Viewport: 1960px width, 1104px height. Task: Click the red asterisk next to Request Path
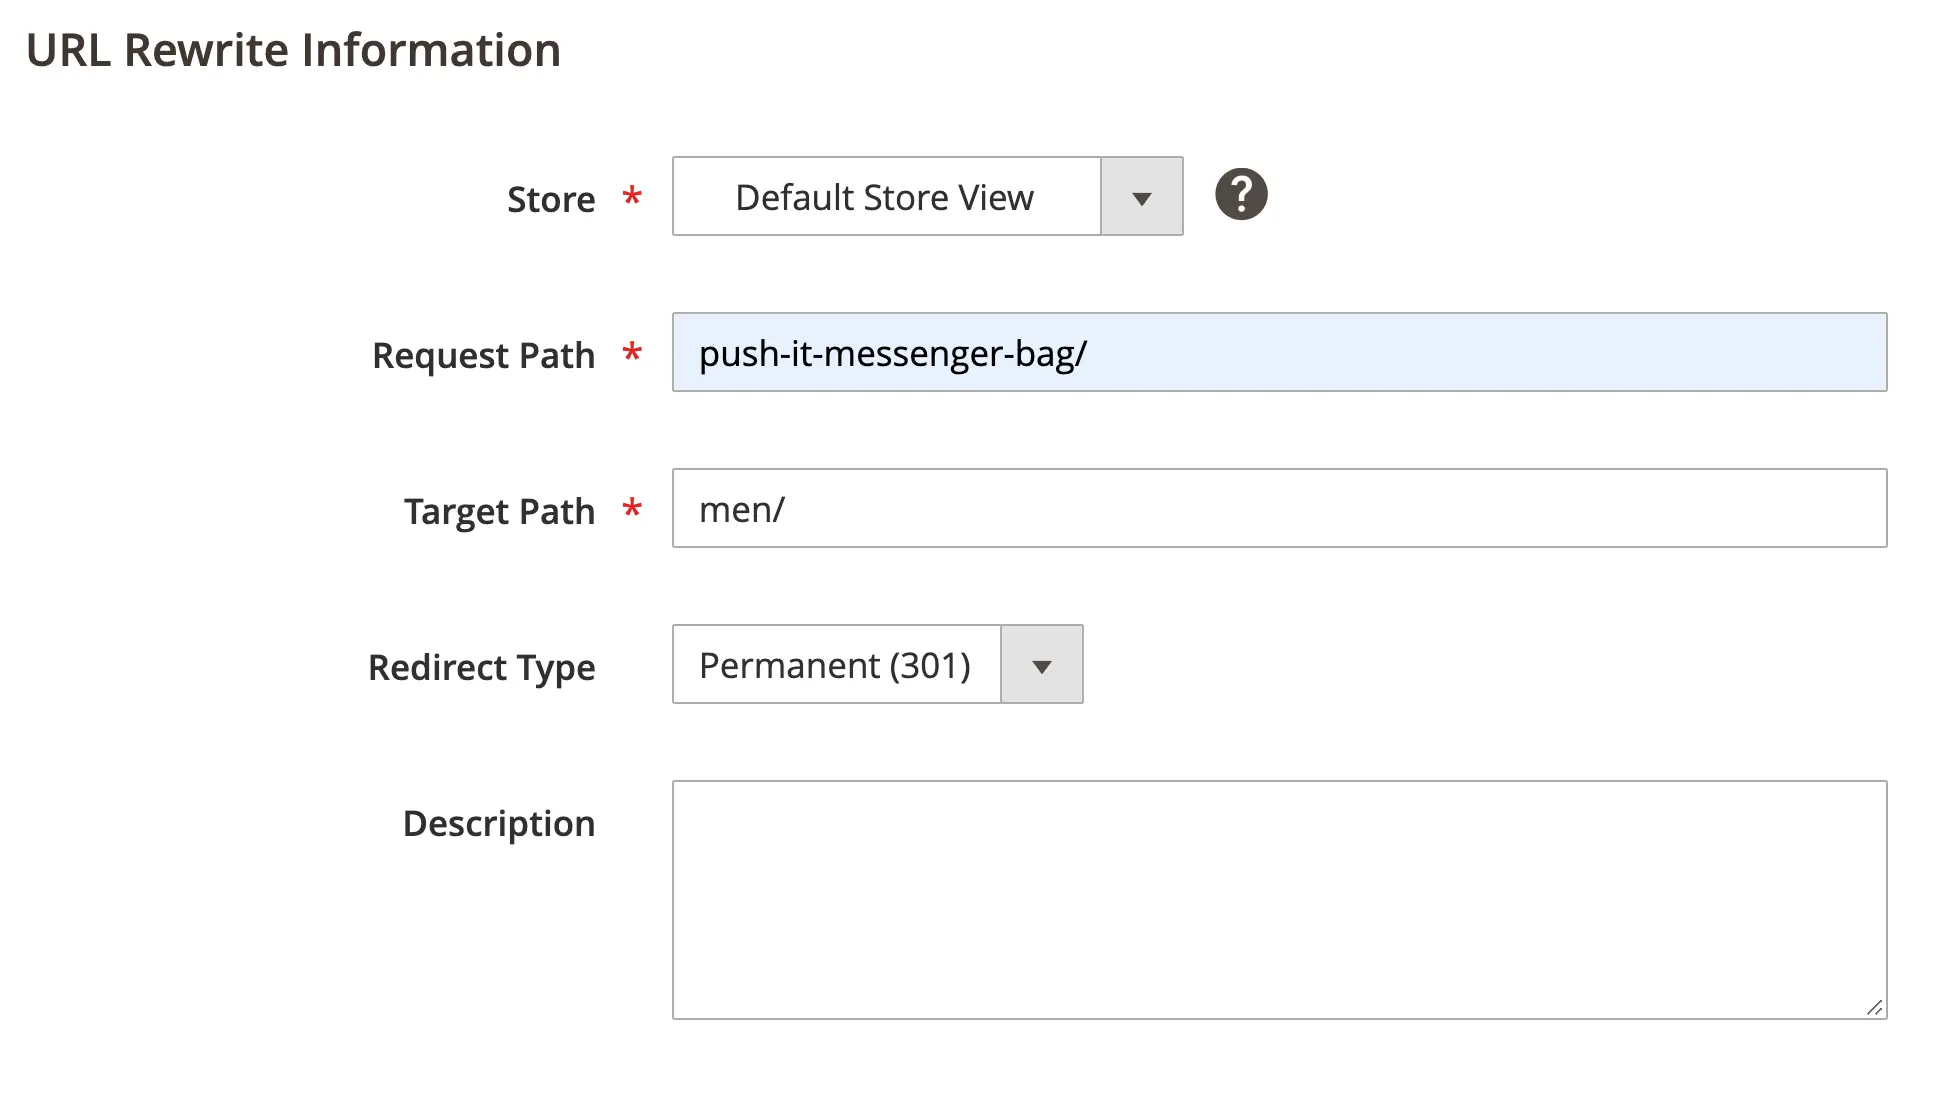tap(631, 354)
